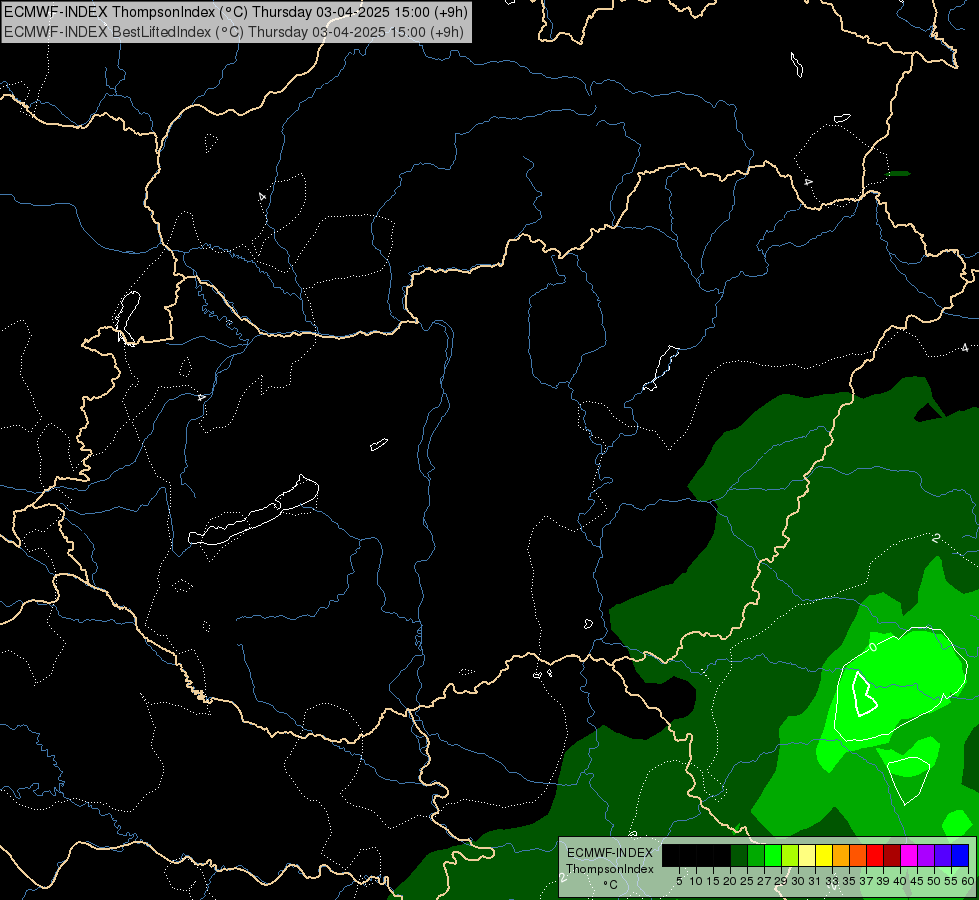979x900 pixels.
Task: Click the legend tick value 25
Action: (x=747, y=881)
